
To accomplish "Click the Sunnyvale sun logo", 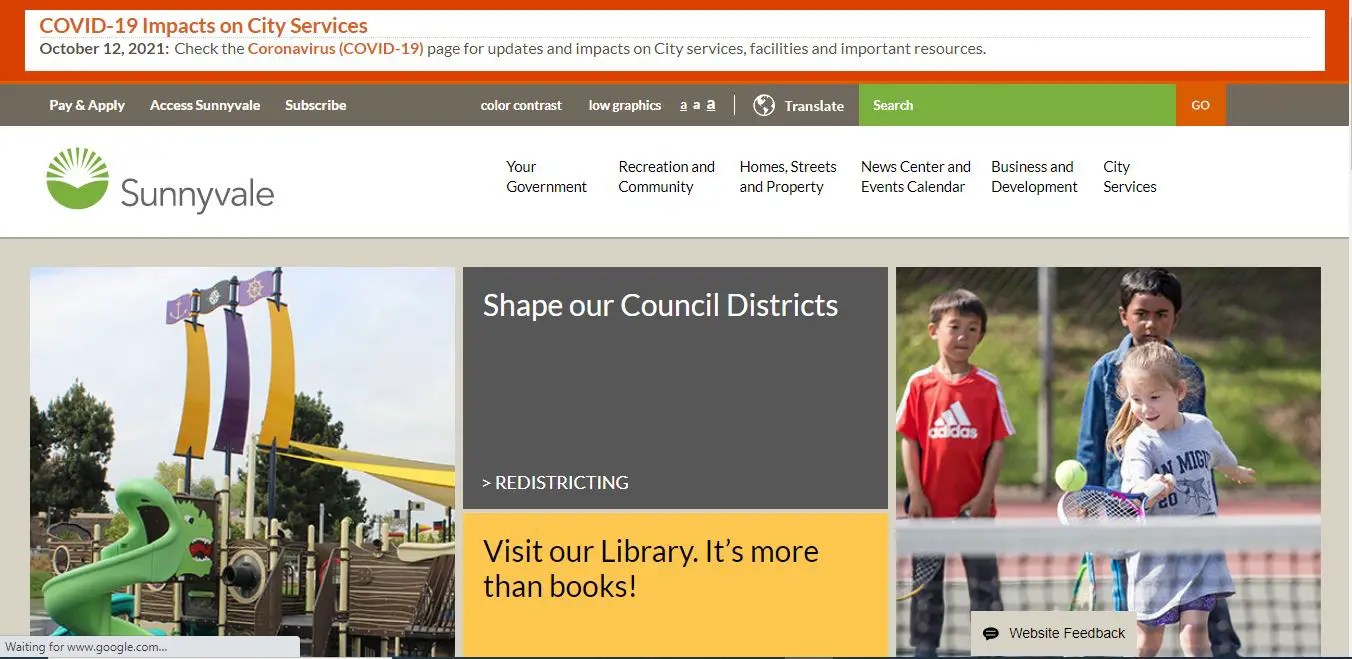I will pyautogui.click(x=77, y=178).
